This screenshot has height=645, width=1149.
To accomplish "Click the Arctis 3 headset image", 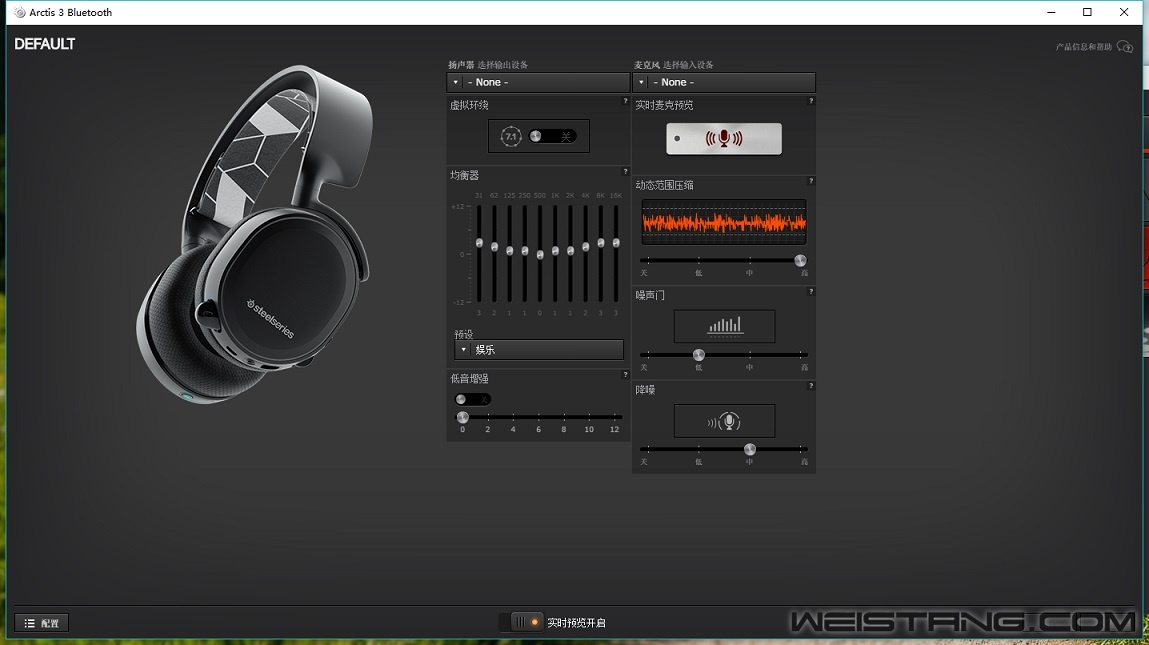I will click(x=255, y=235).
